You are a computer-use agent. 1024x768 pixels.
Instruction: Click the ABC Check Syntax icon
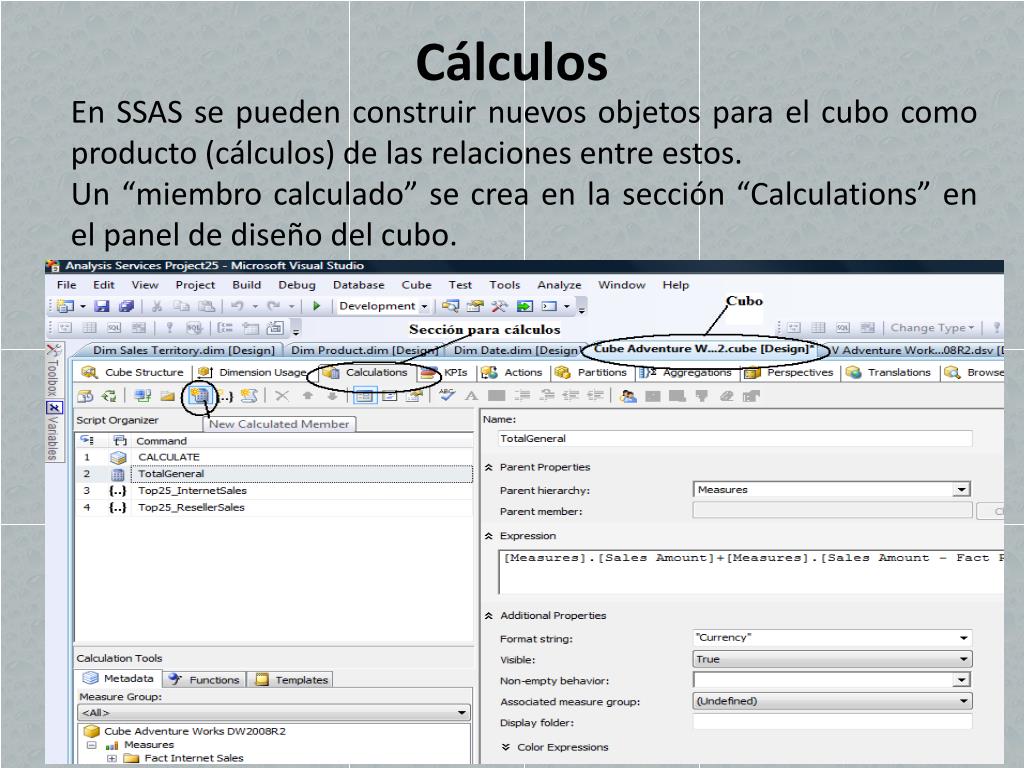coord(447,395)
